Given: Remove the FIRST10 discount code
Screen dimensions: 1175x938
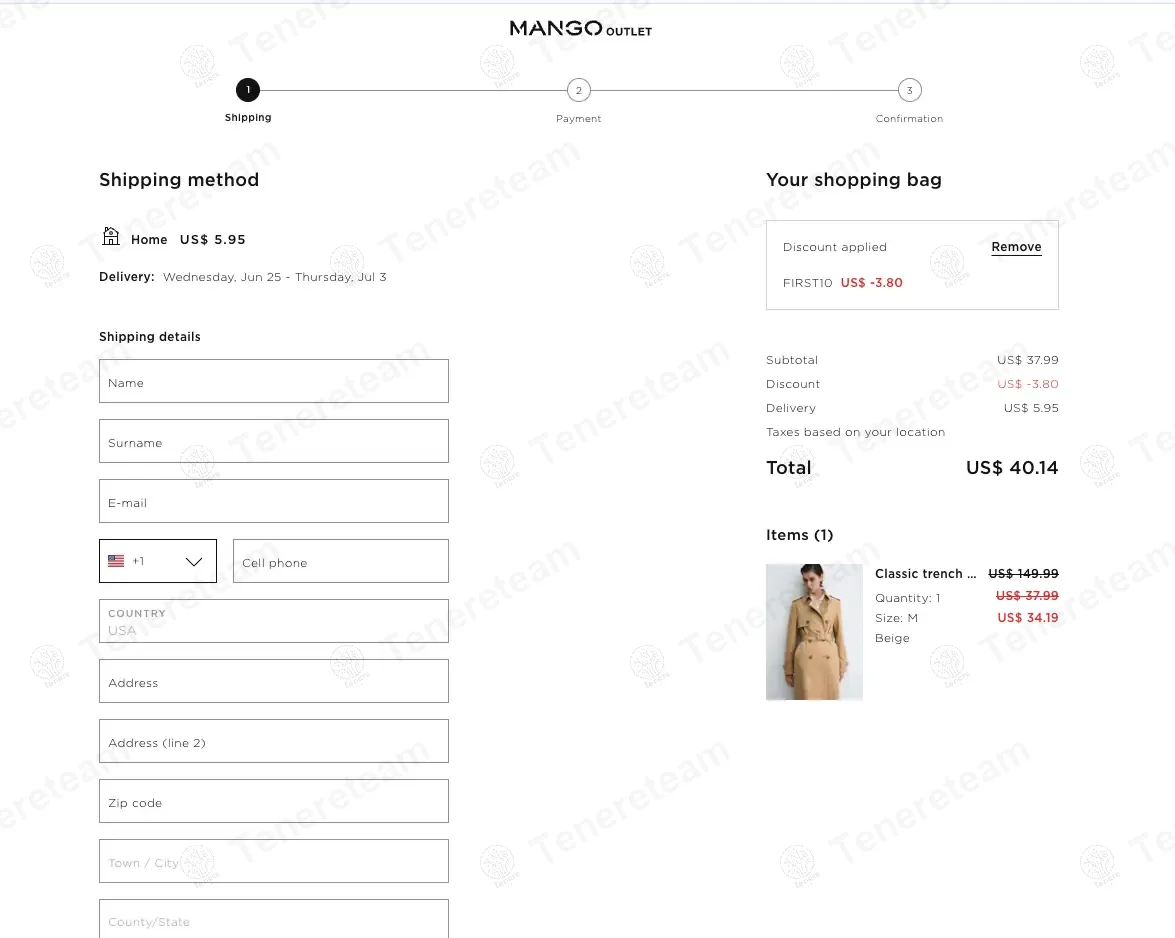Looking at the screenshot, I should (1016, 247).
